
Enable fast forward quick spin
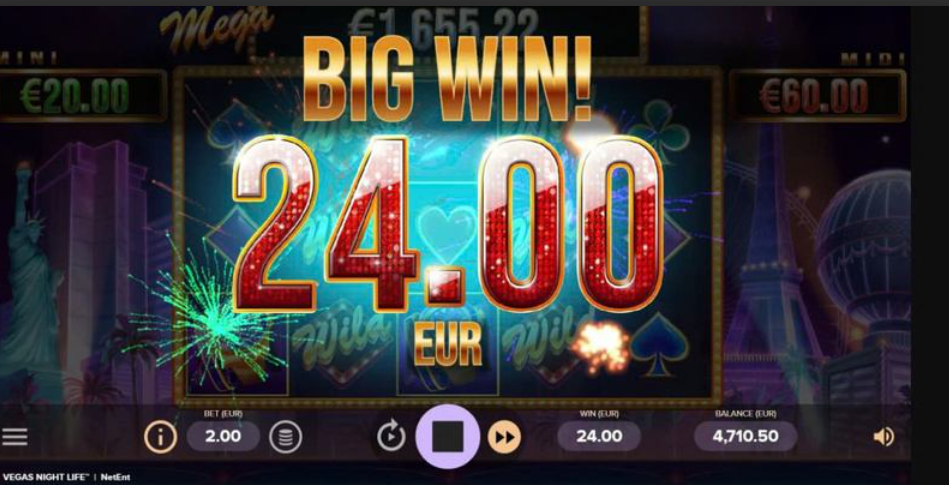point(504,437)
